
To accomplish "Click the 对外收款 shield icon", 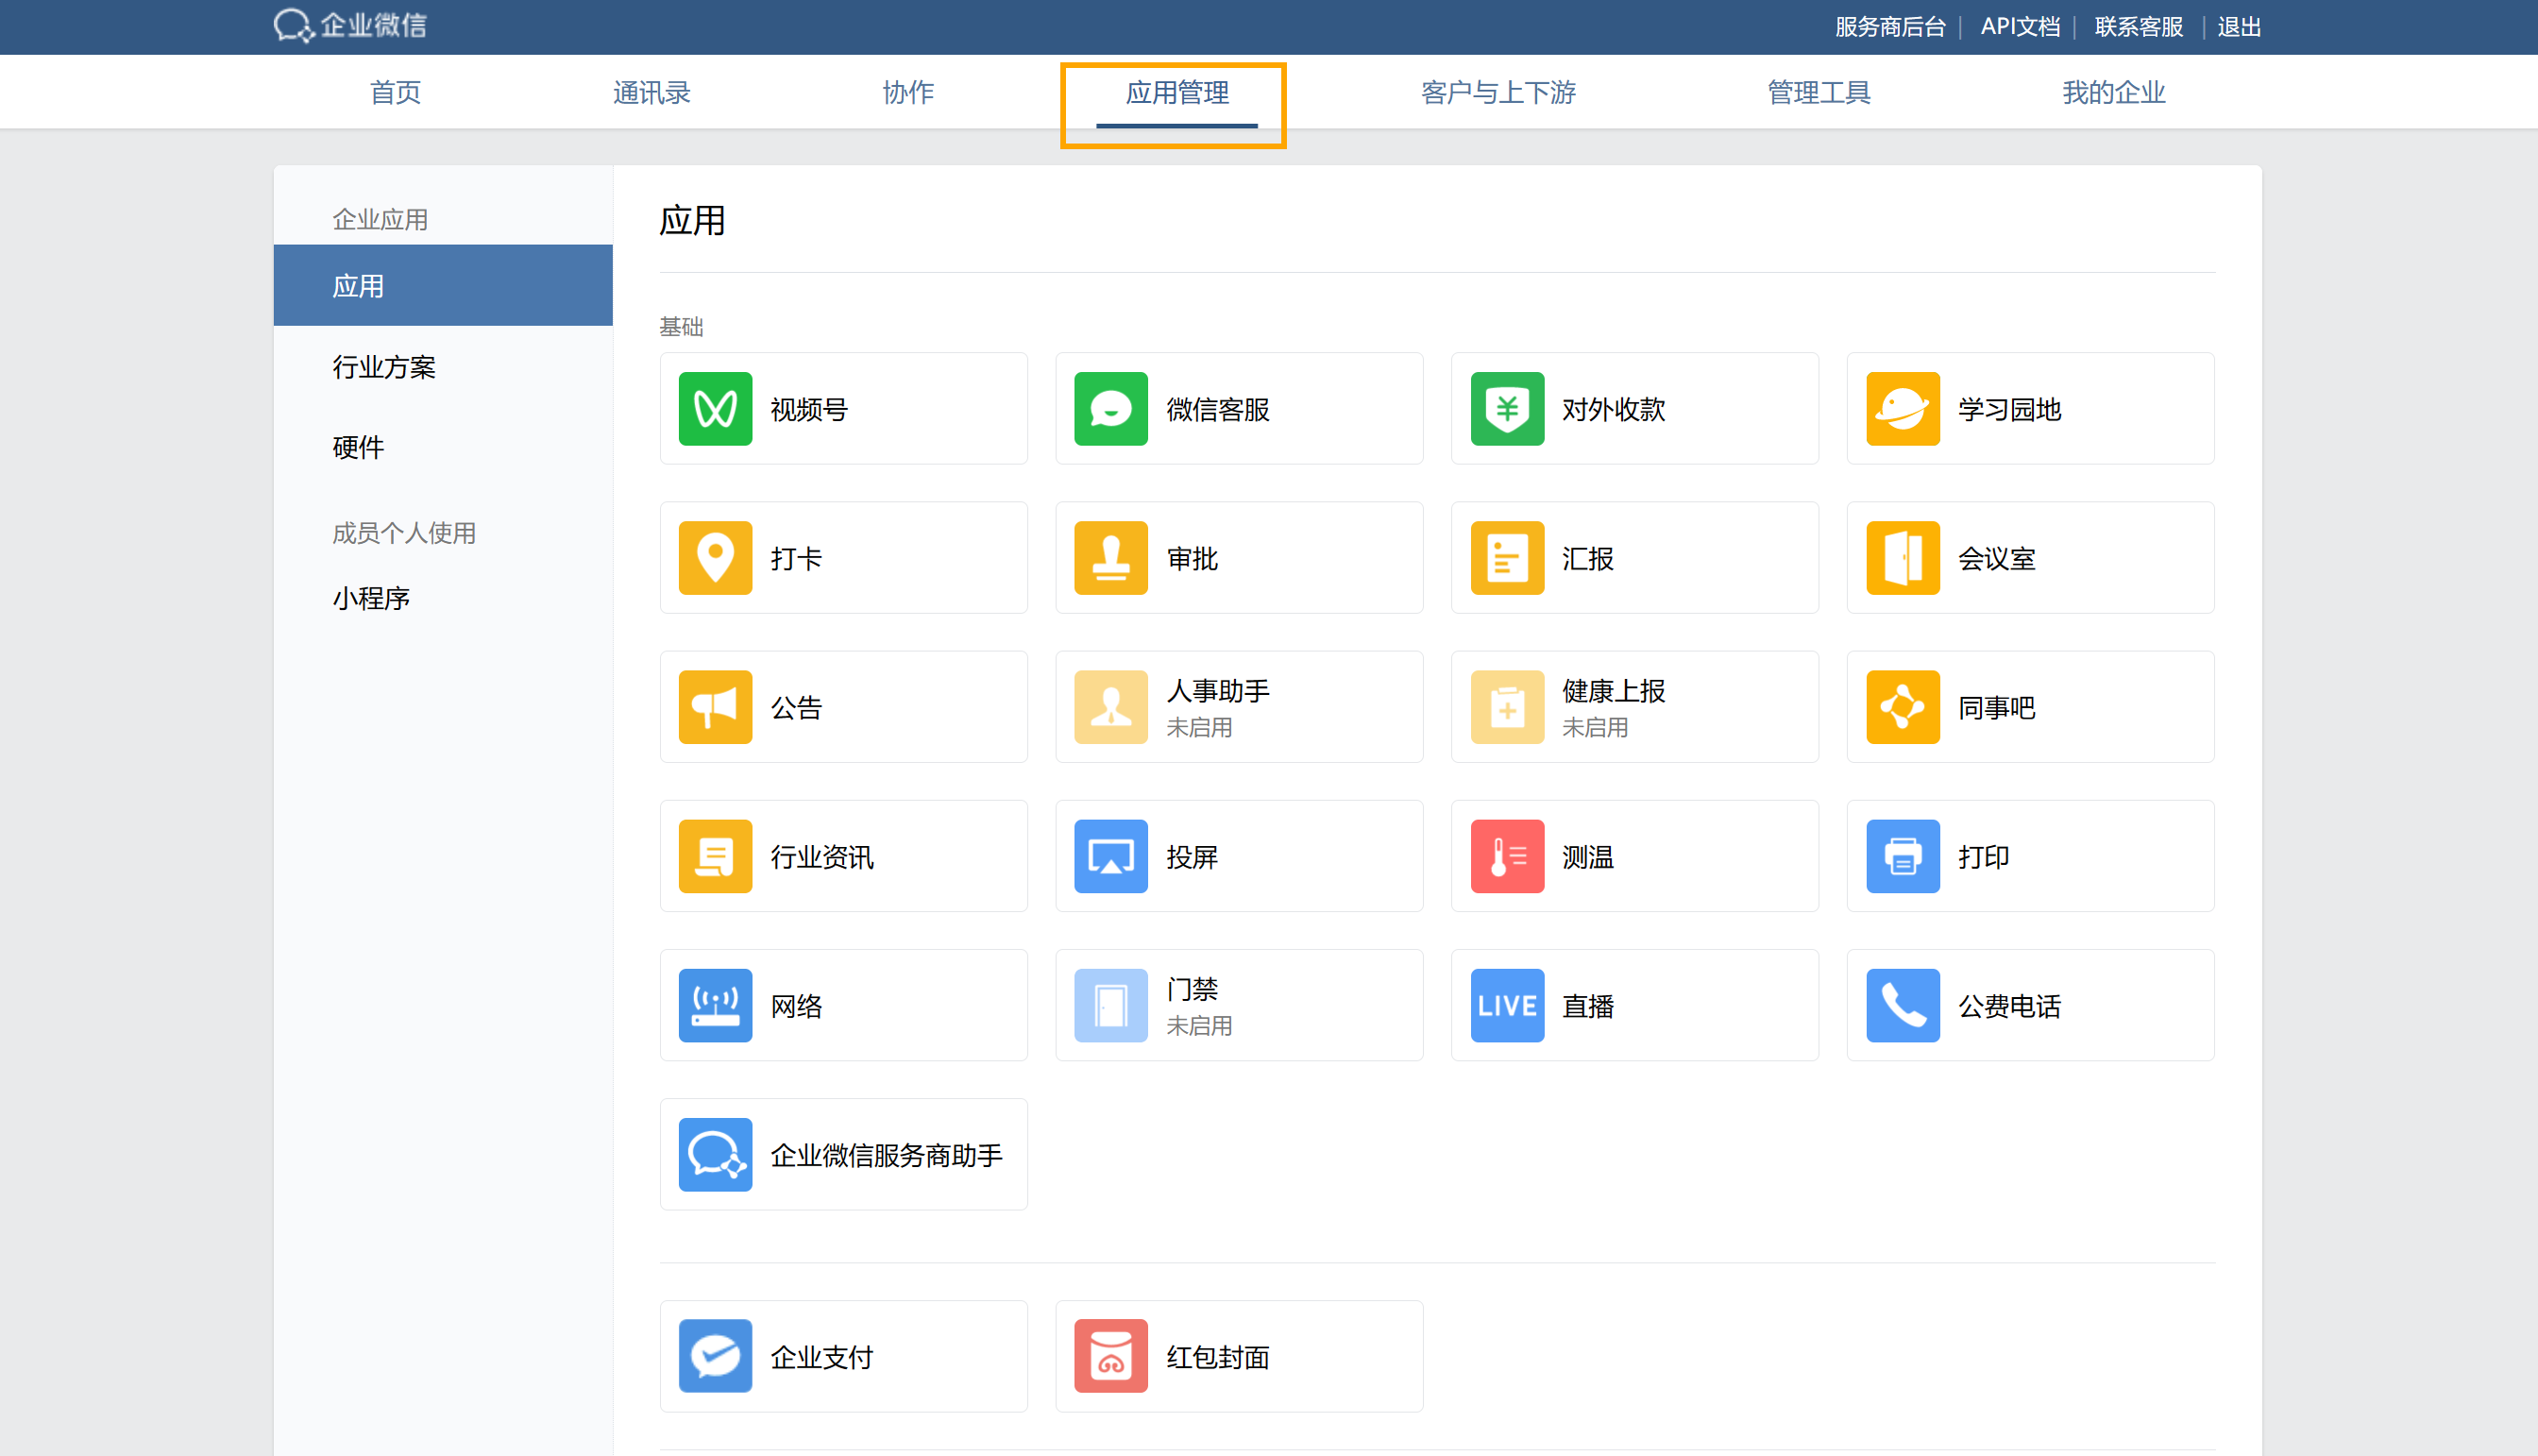I will tap(1507, 409).
